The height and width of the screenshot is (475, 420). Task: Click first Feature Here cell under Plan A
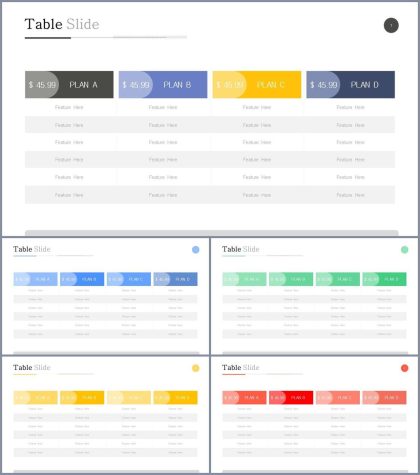point(69,107)
